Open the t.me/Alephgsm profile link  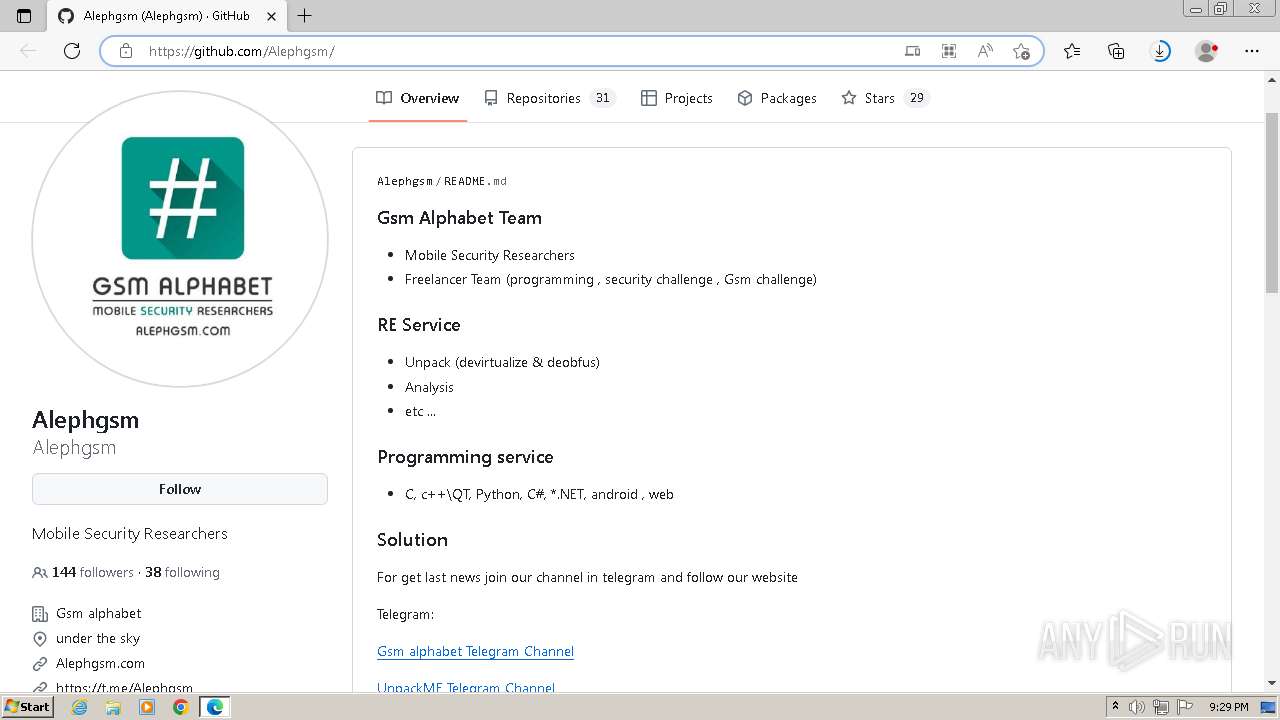click(x=124, y=688)
